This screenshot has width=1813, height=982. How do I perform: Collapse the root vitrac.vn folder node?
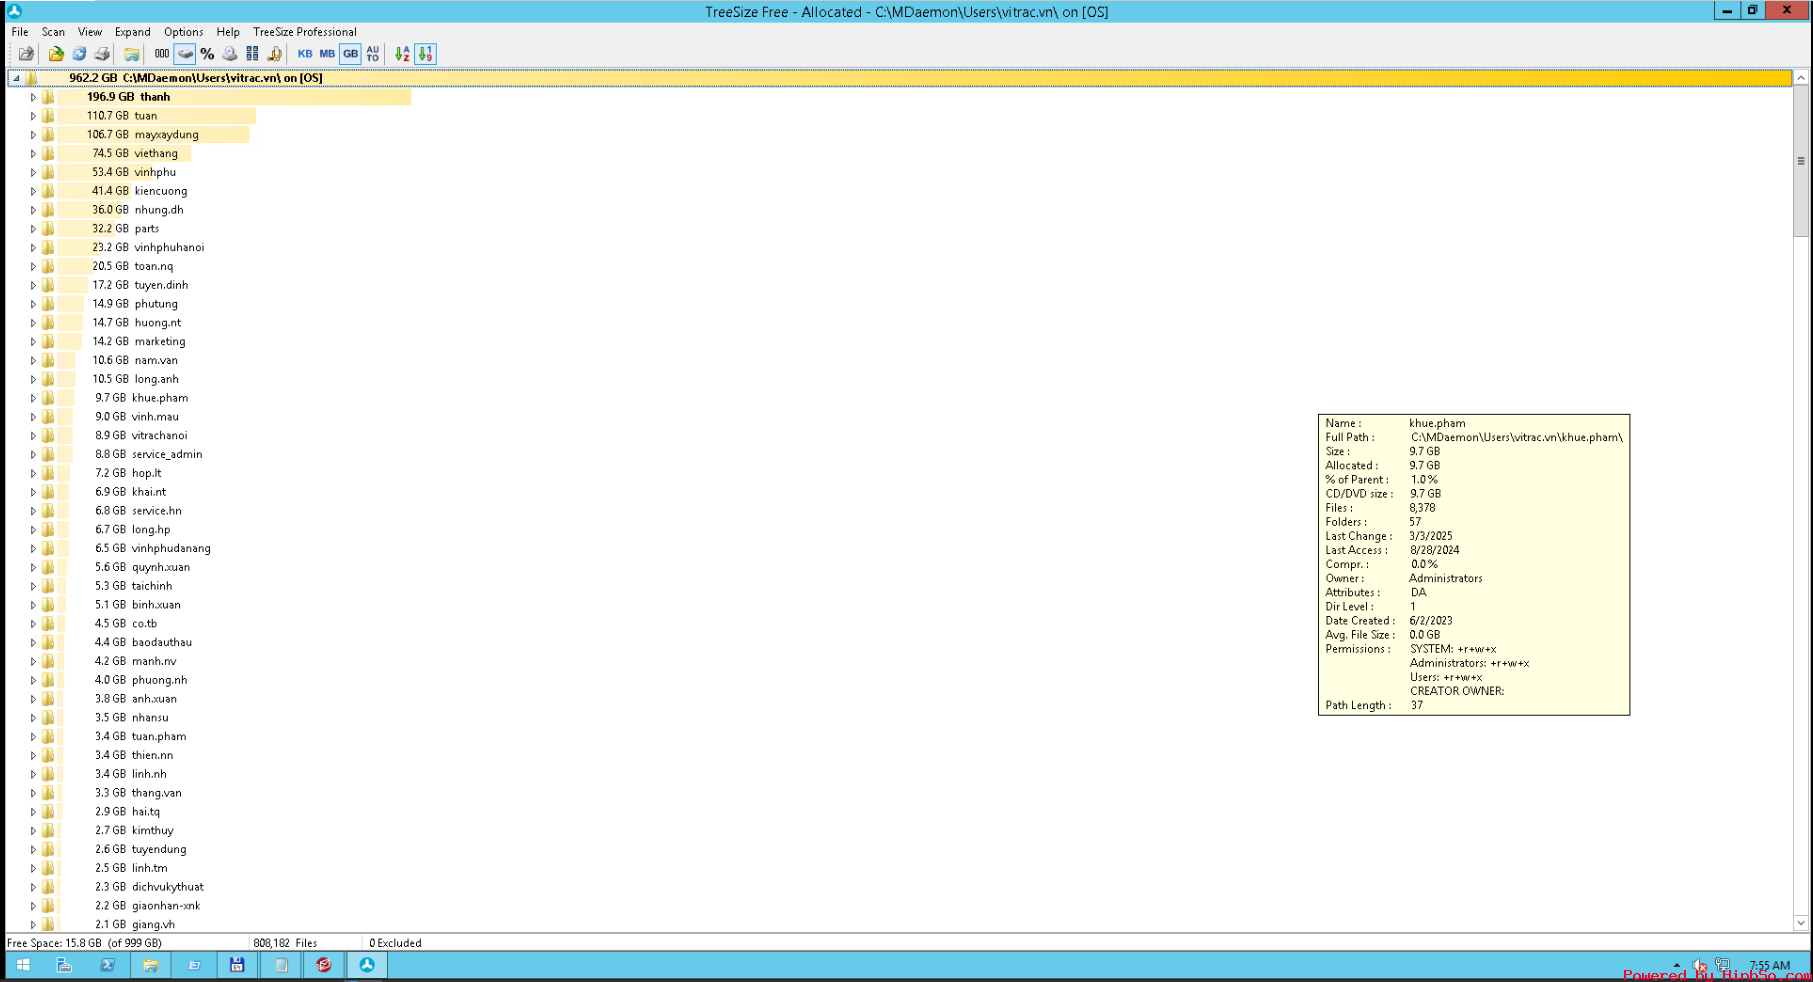(x=16, y=78)
